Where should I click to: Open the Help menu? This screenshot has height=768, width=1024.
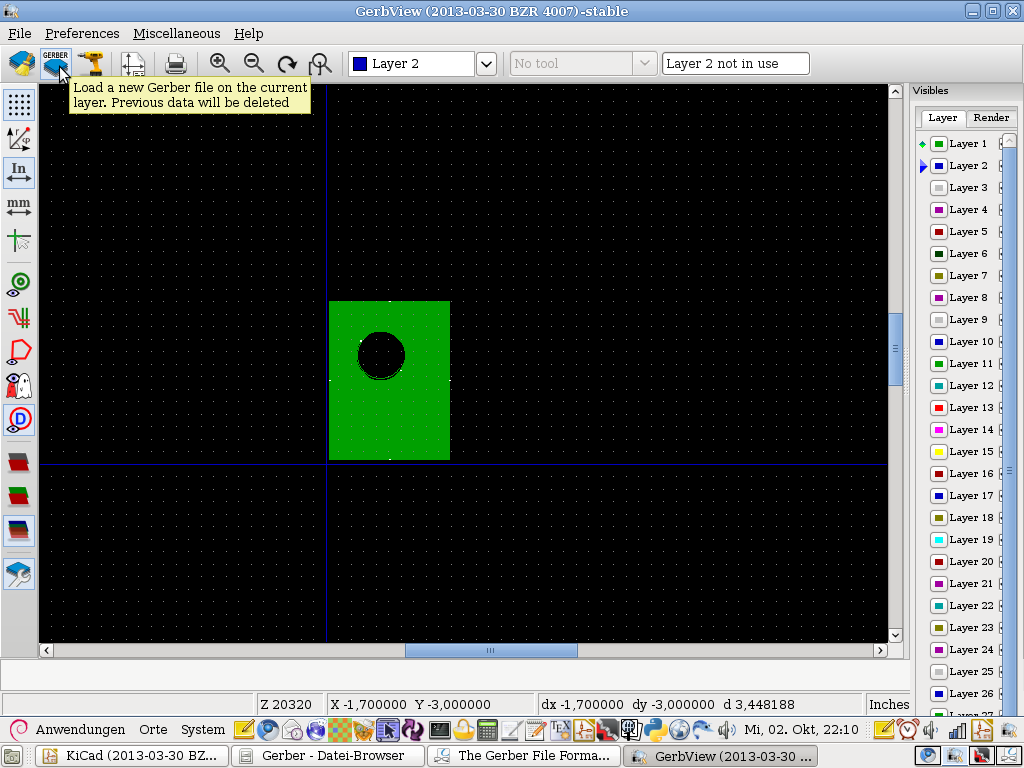(249, 33)
